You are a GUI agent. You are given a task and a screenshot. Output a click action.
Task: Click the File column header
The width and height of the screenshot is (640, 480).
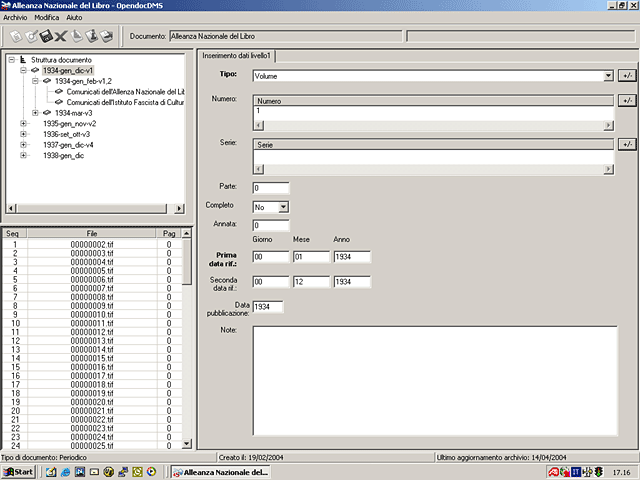(92, 233)
